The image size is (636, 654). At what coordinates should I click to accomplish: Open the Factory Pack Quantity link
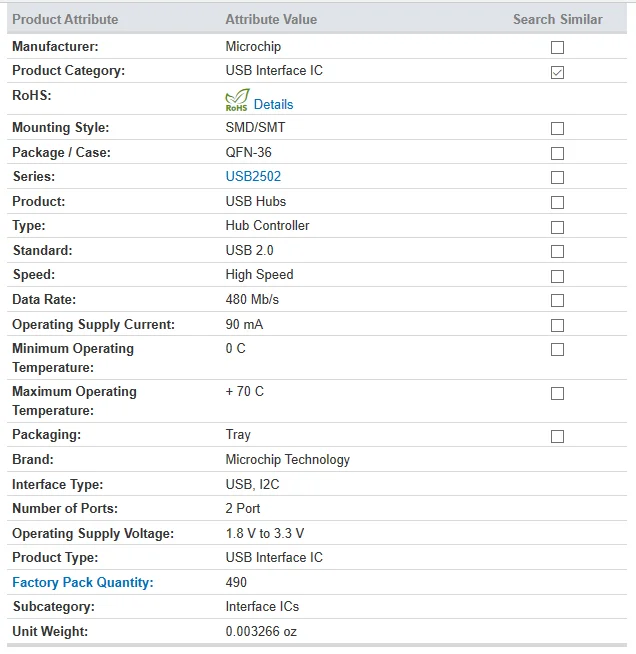click(x=83, y=582)
